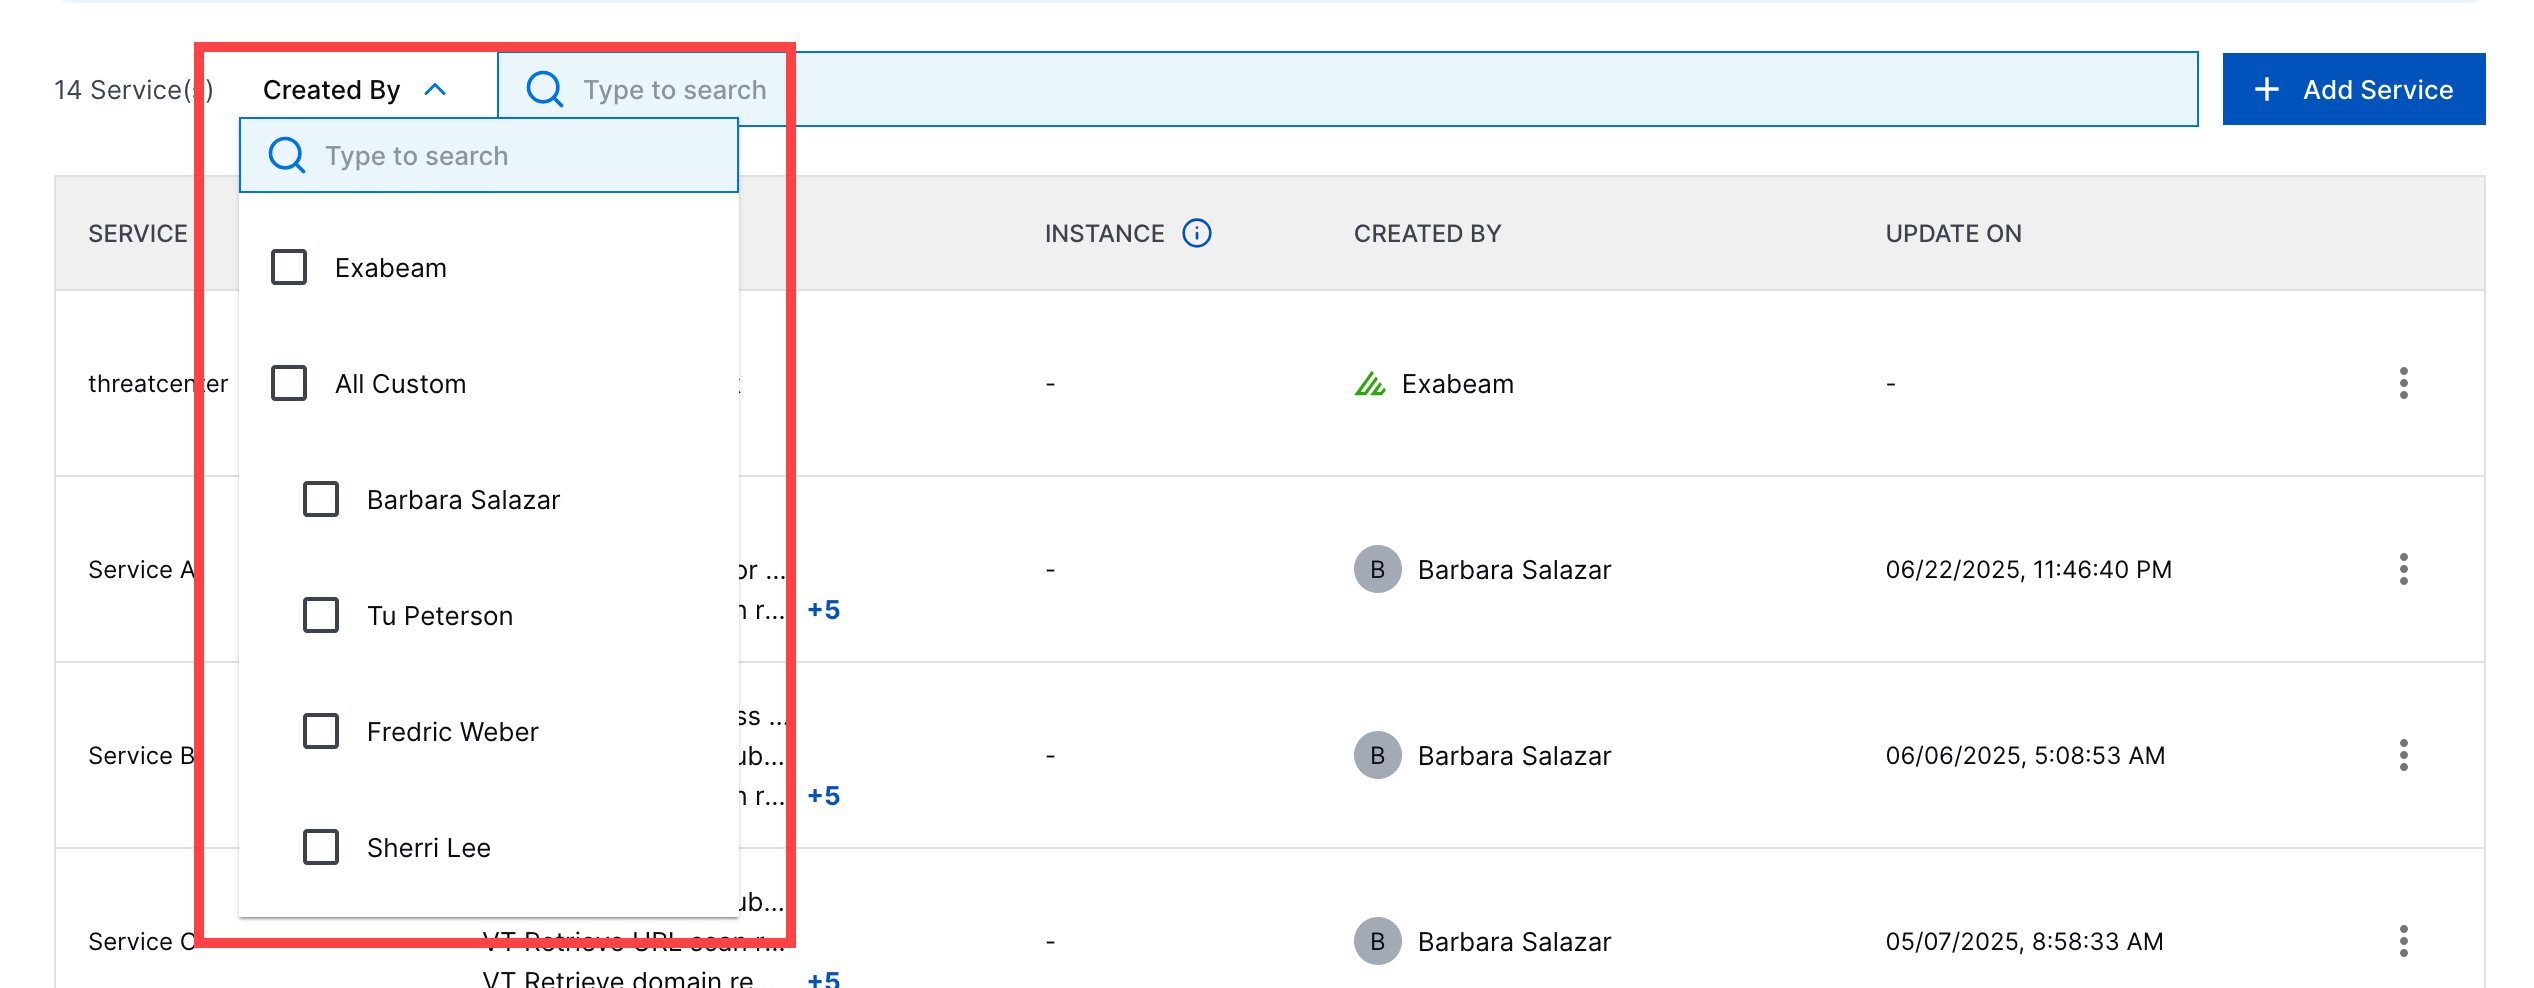This screenshot has width=2534, height=988.
Task: Enable the All Custom checkbox
Action: [288, 383]
